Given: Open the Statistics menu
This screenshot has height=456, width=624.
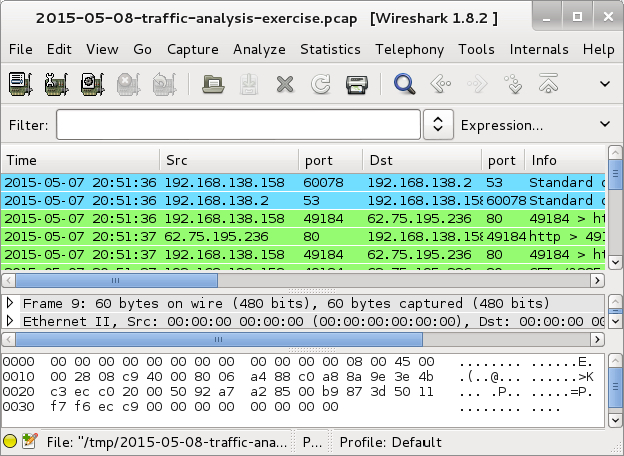Looking at the screenshot, I should pos(330,49).
